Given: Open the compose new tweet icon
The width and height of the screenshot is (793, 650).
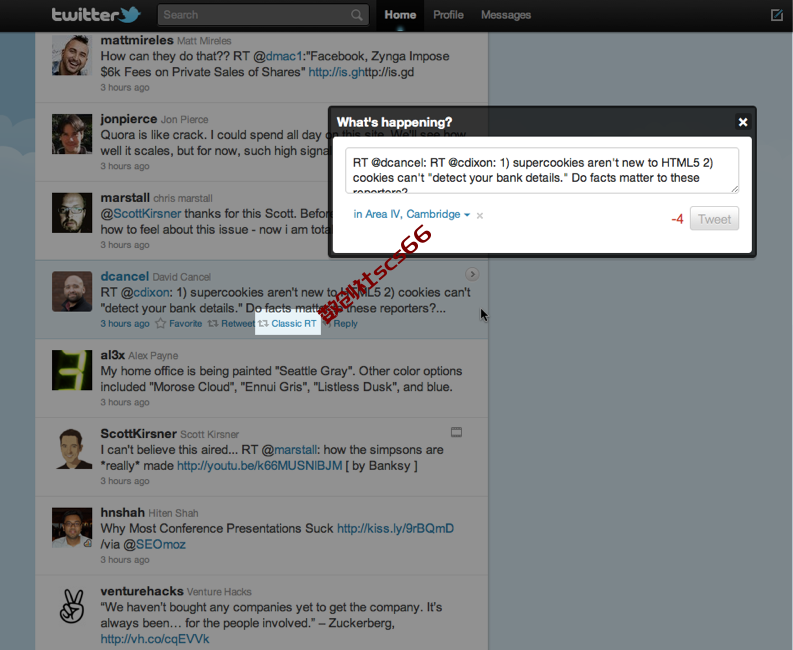Looking at the screenshot, I should (776, 15).
